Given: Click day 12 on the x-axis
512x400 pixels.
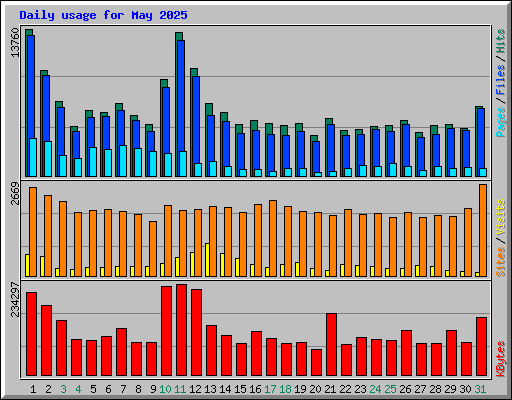Looking at the screenshot, I should tap(195, 389).
